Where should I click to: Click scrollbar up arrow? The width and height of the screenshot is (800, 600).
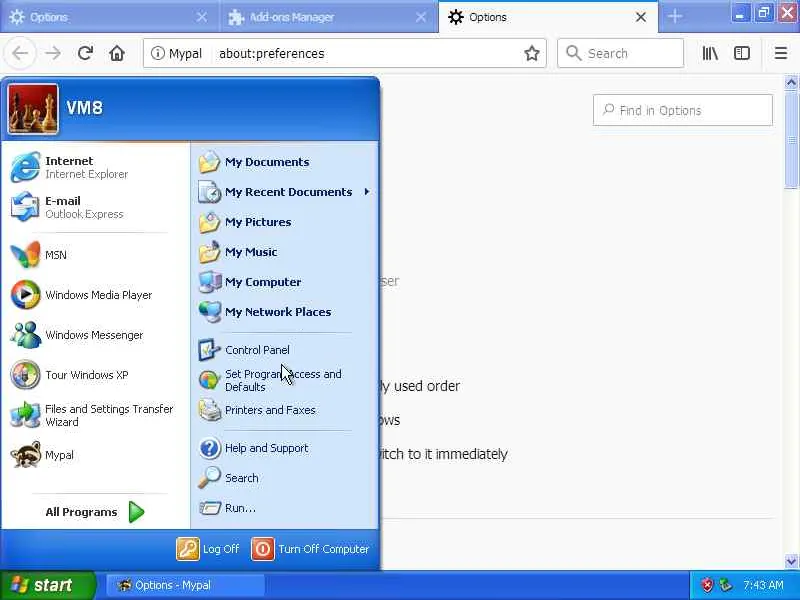point(791,82)
